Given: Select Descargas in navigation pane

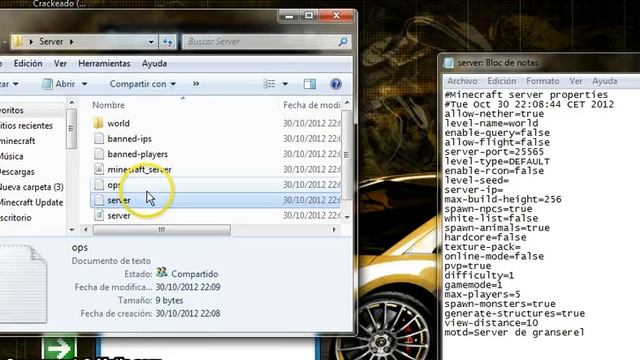Looking at the screenshot, I should point(17,172).
